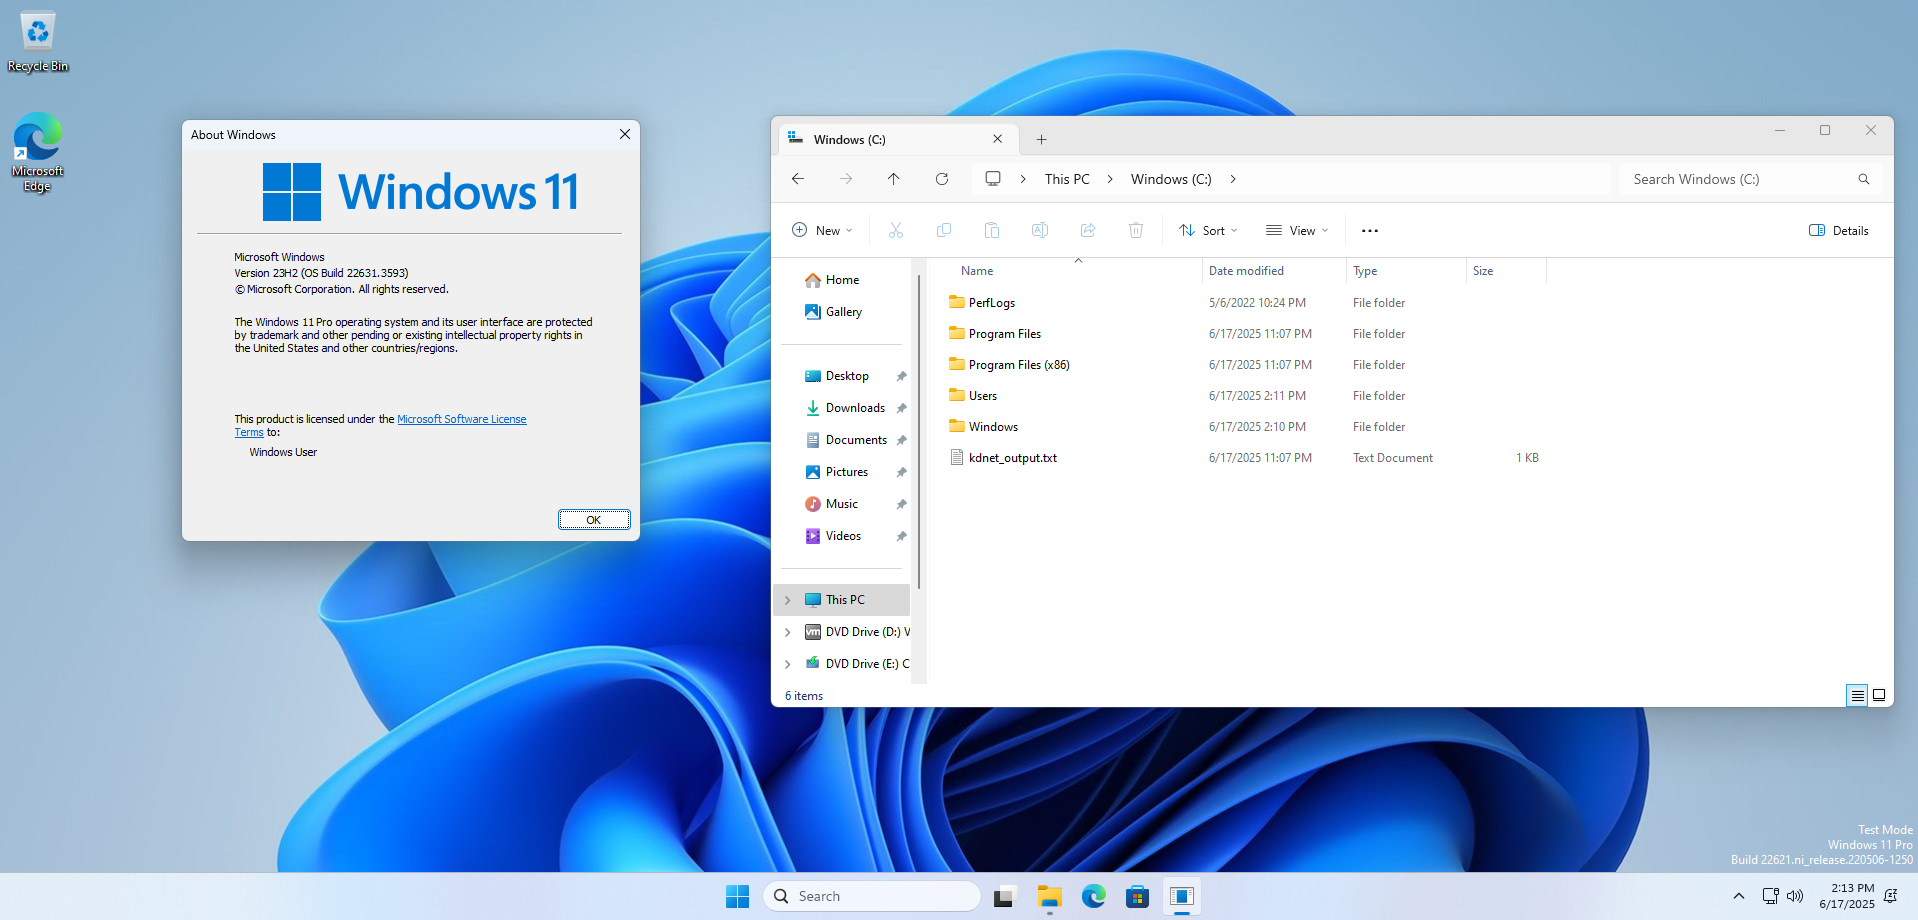Screen dimensions: 1918x920
Task: Click the Paste clipboard icon
Action: 992,230
